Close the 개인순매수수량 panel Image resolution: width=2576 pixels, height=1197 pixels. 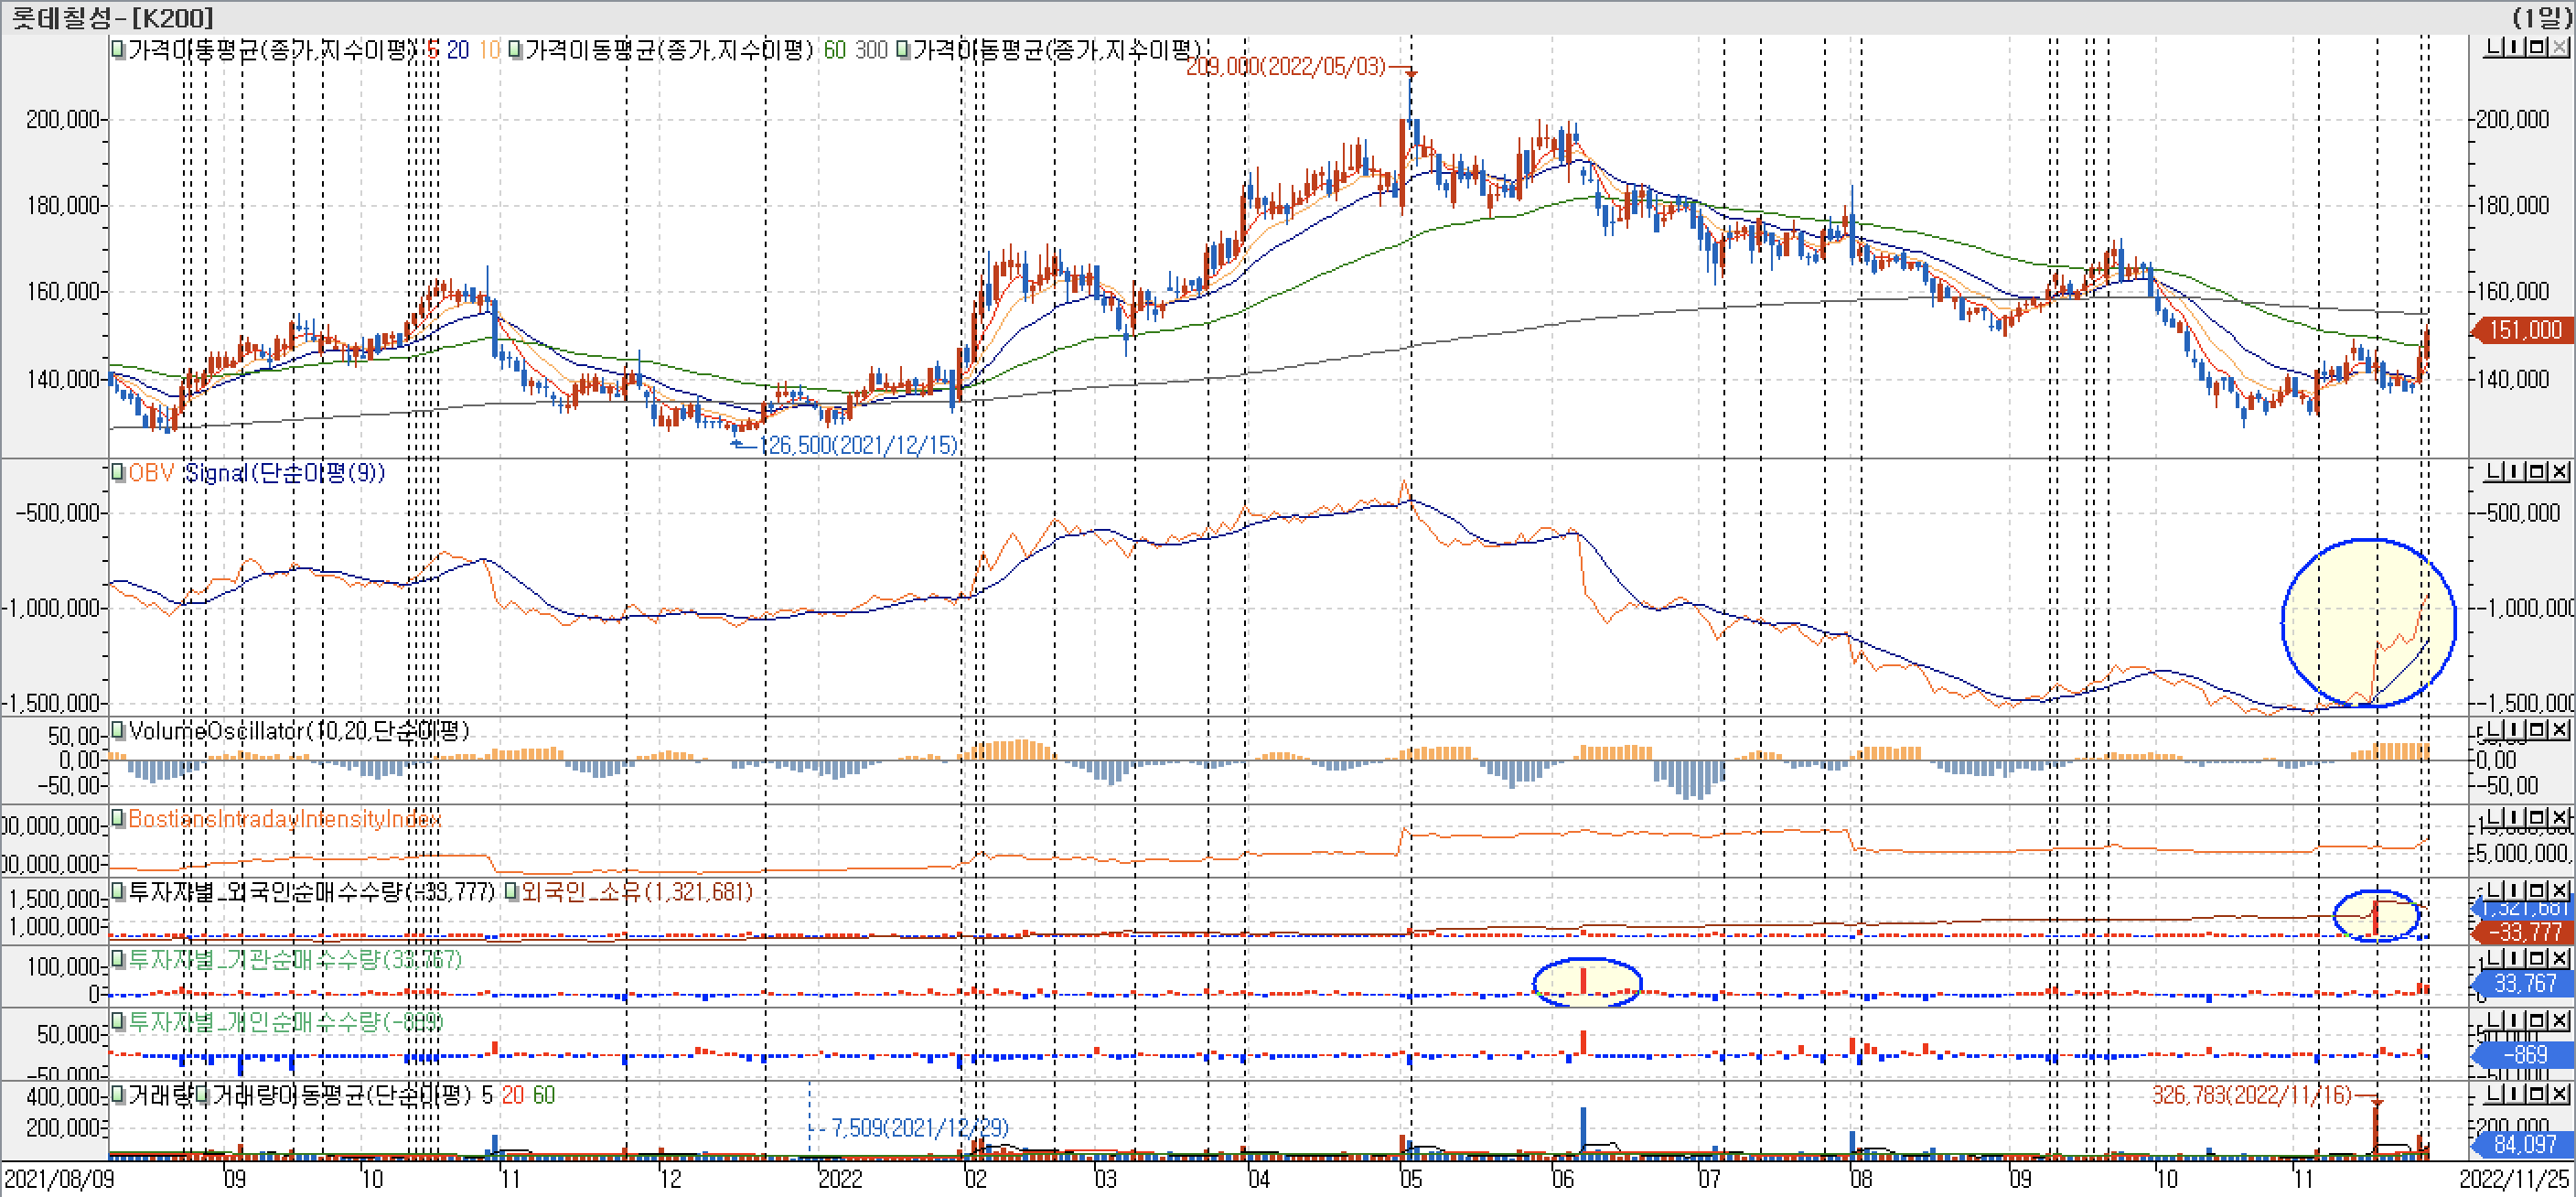tap(2560, 1020)
